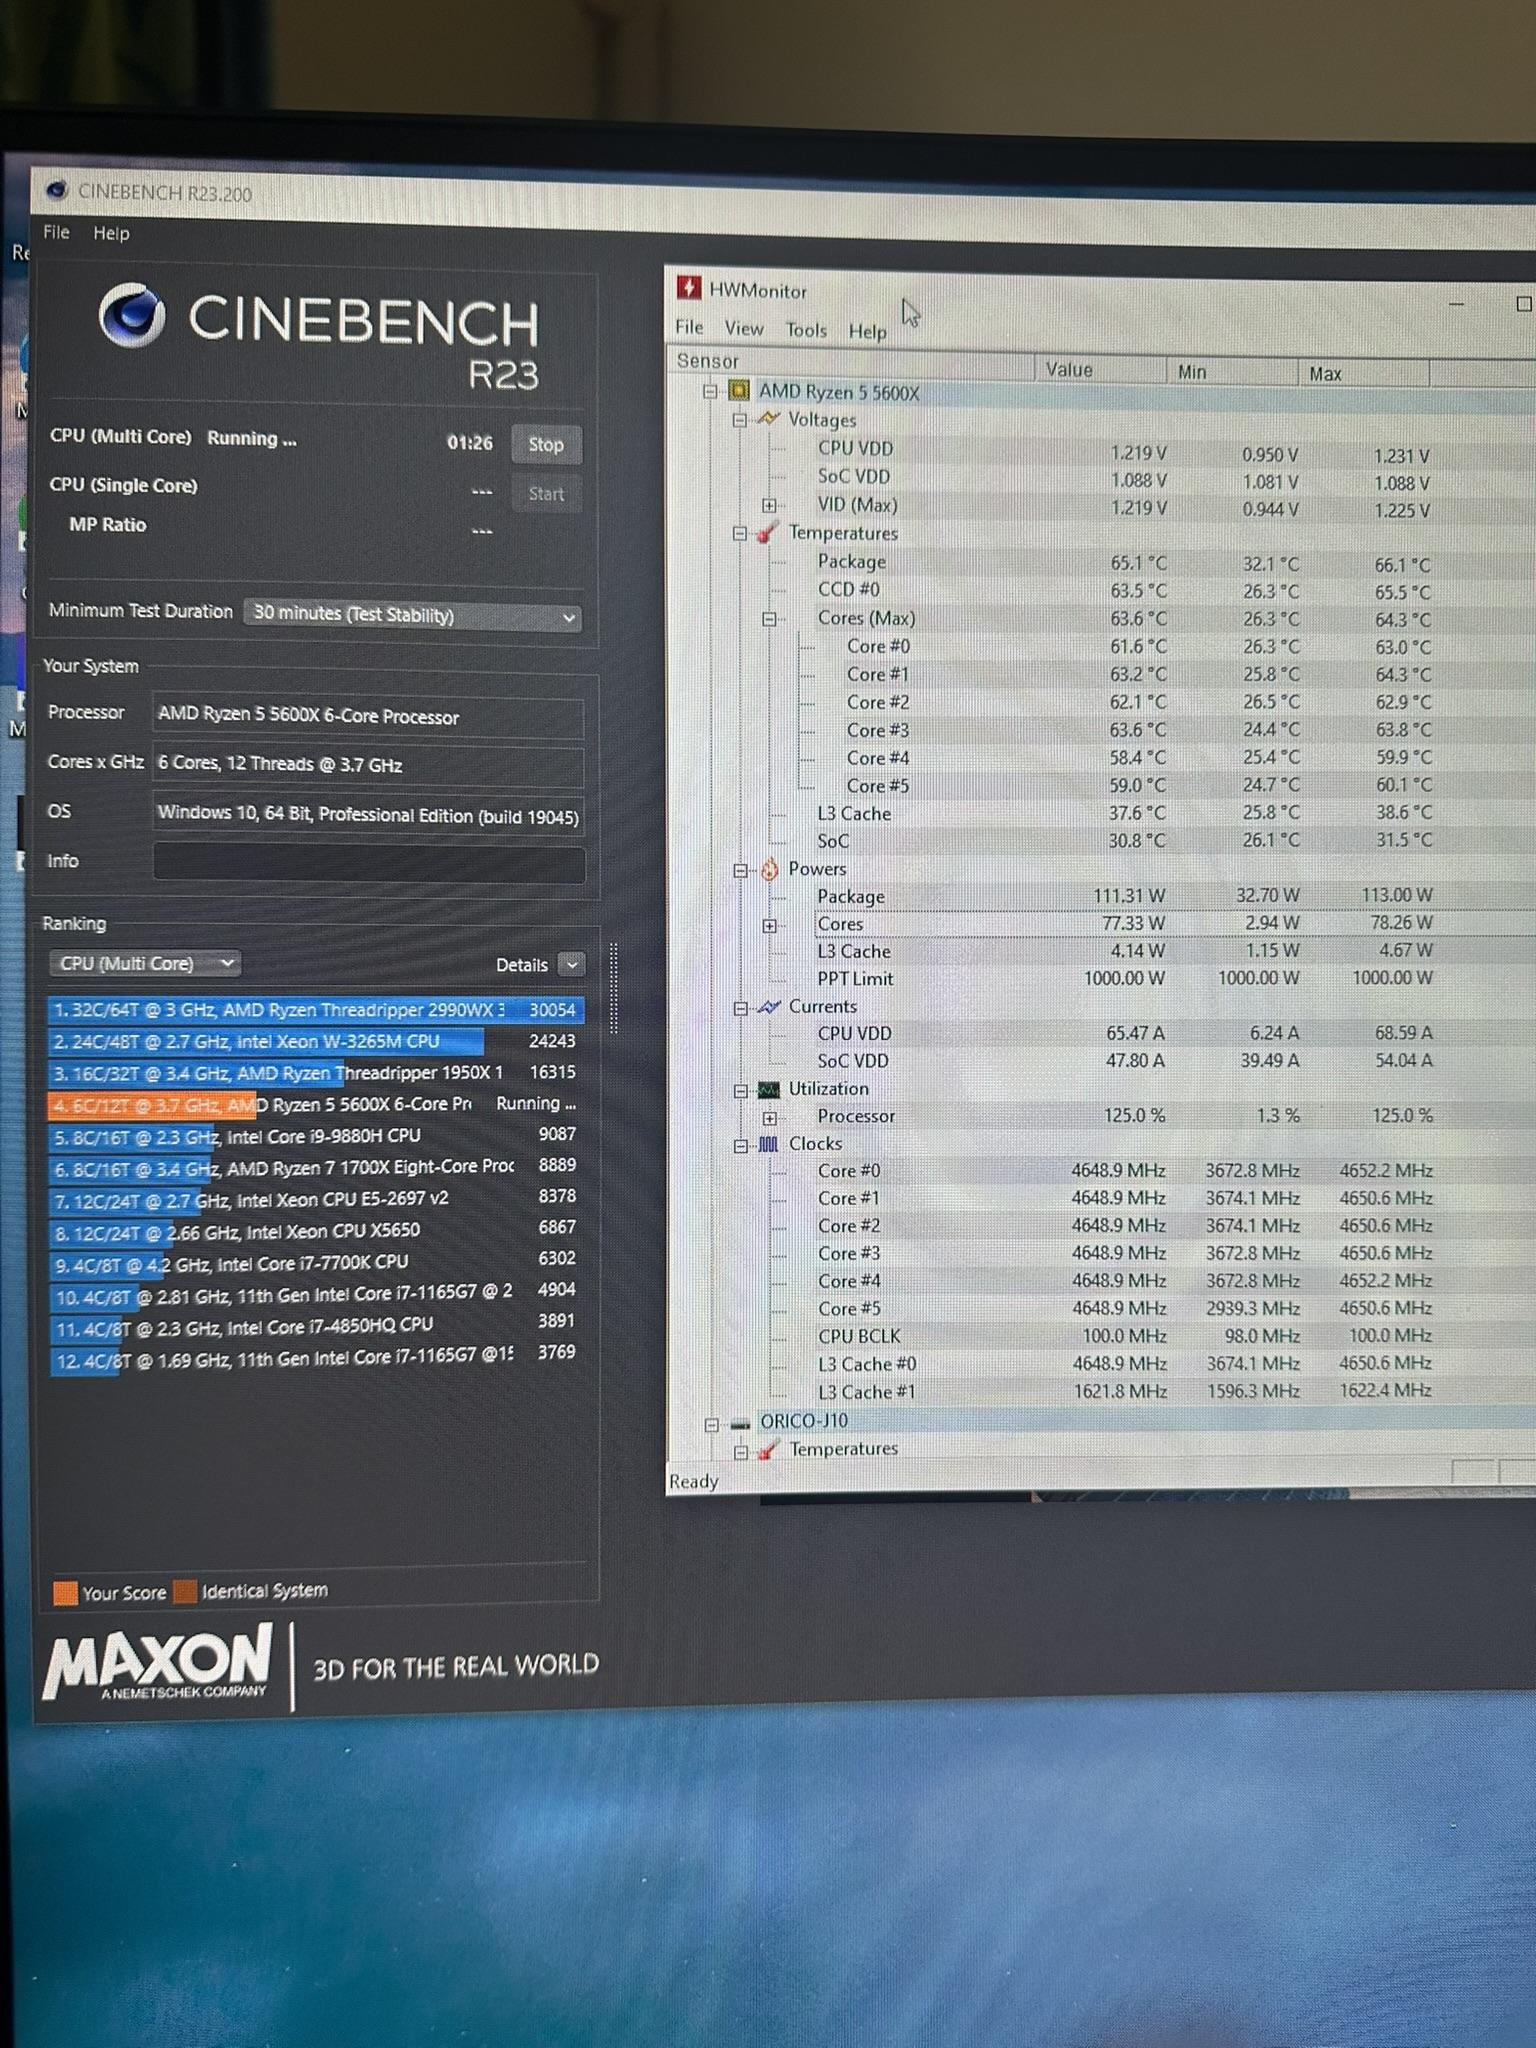Image resolution: width=1536 pixels, height=2048 pixels.
Task: Click the Currents icon
Action: [x=769, y=1006]
